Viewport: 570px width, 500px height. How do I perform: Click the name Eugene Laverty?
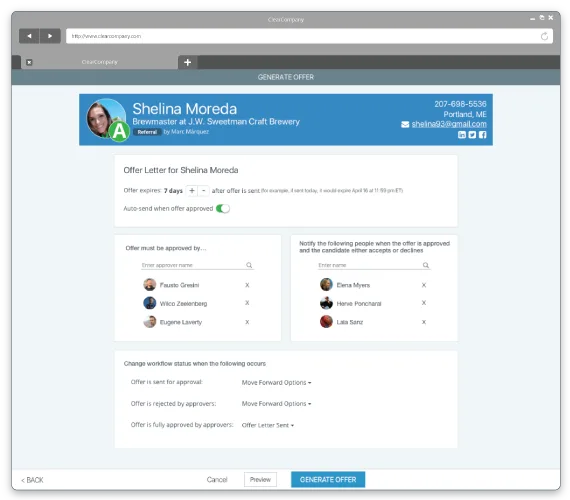pos(181,322)
